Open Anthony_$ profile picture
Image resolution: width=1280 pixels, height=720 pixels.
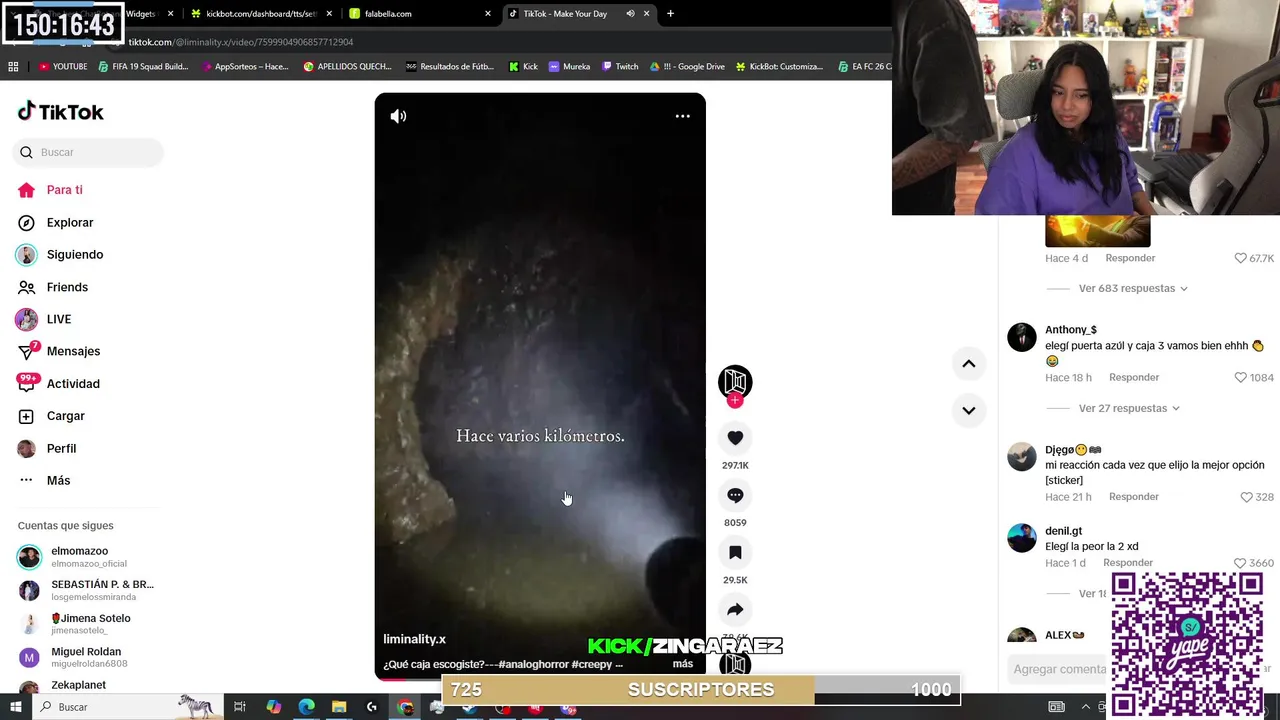(1022, 337)
